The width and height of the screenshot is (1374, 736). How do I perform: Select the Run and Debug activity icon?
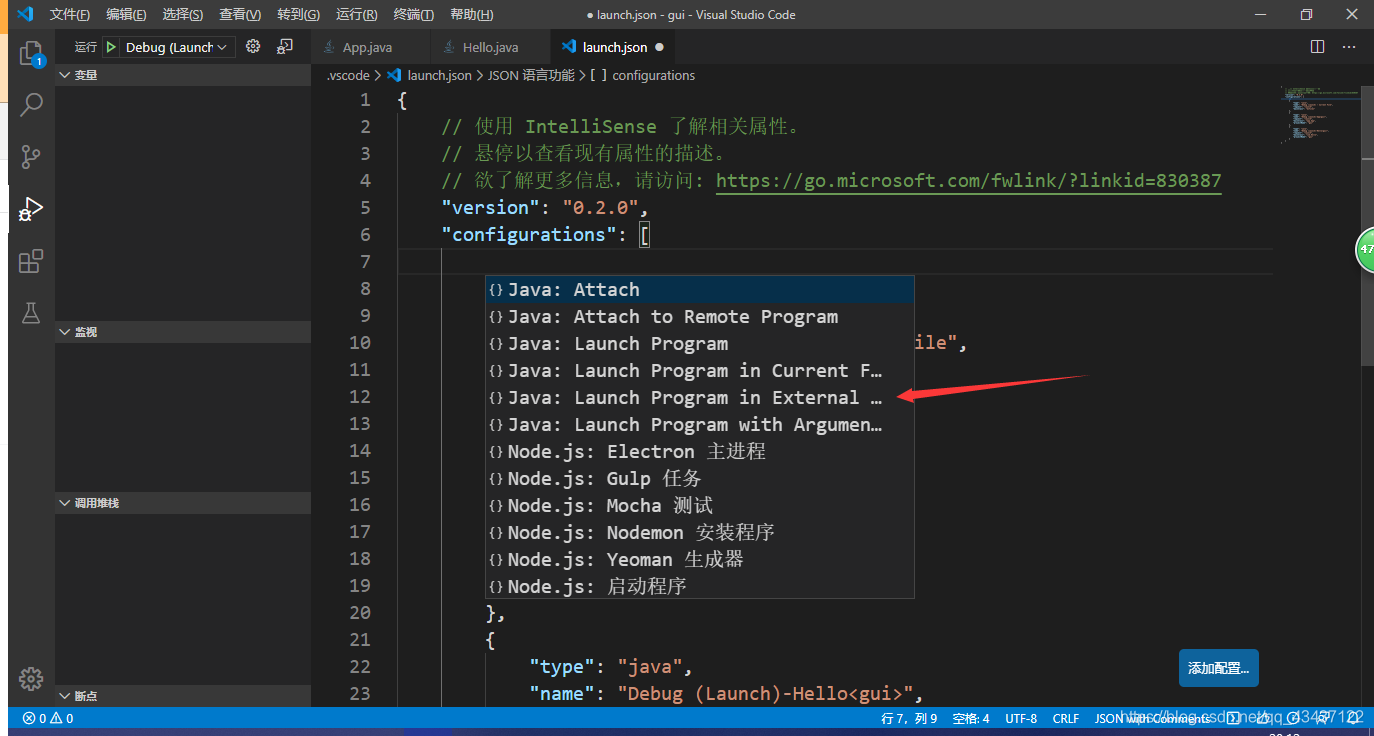(x=31, y=208)
